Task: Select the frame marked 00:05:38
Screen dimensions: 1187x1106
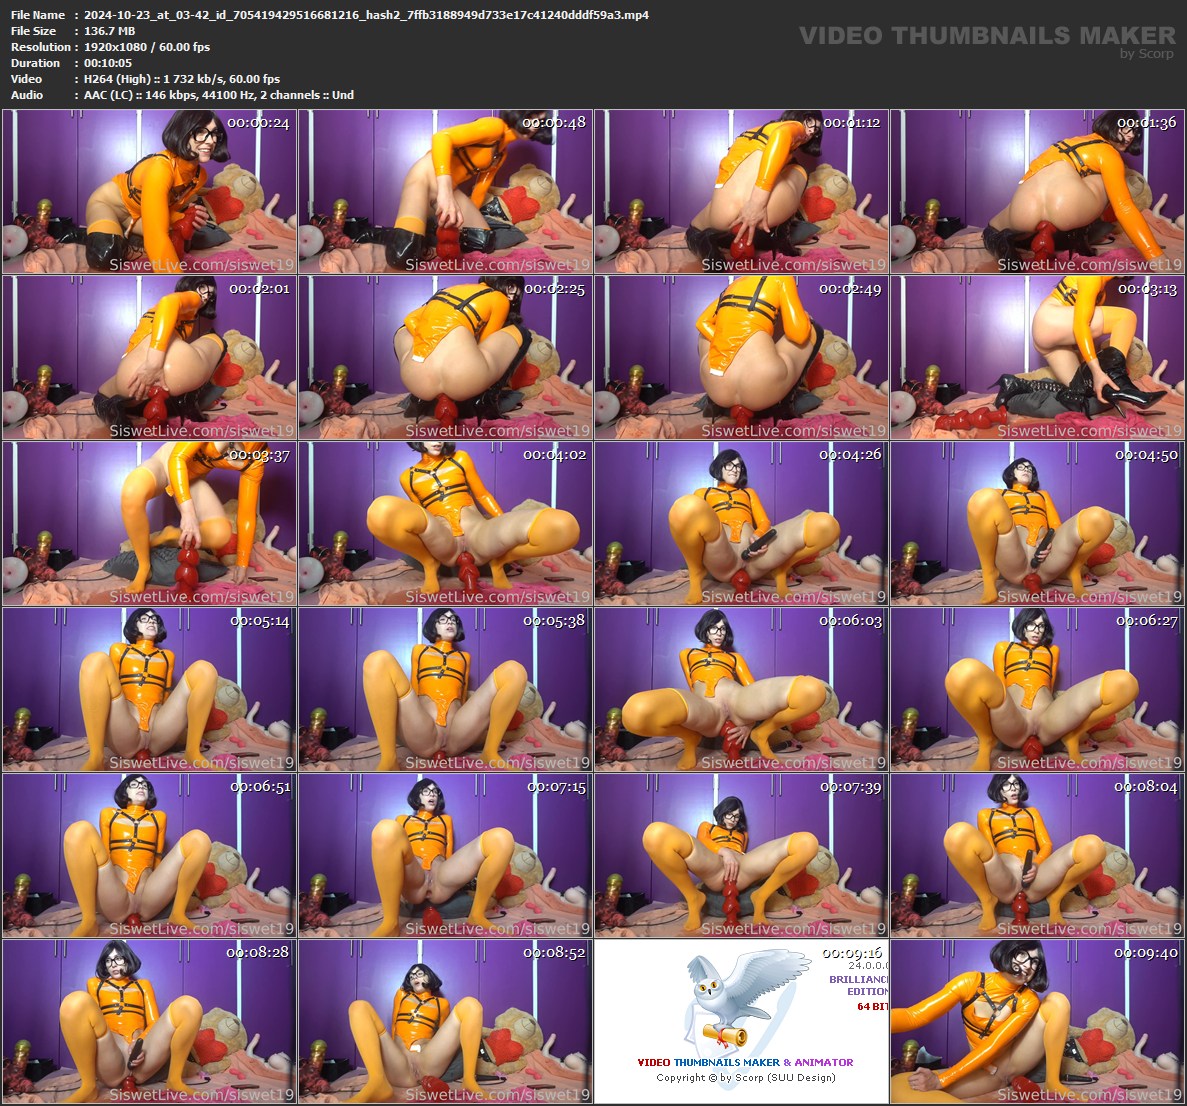Action: point(445,689)
